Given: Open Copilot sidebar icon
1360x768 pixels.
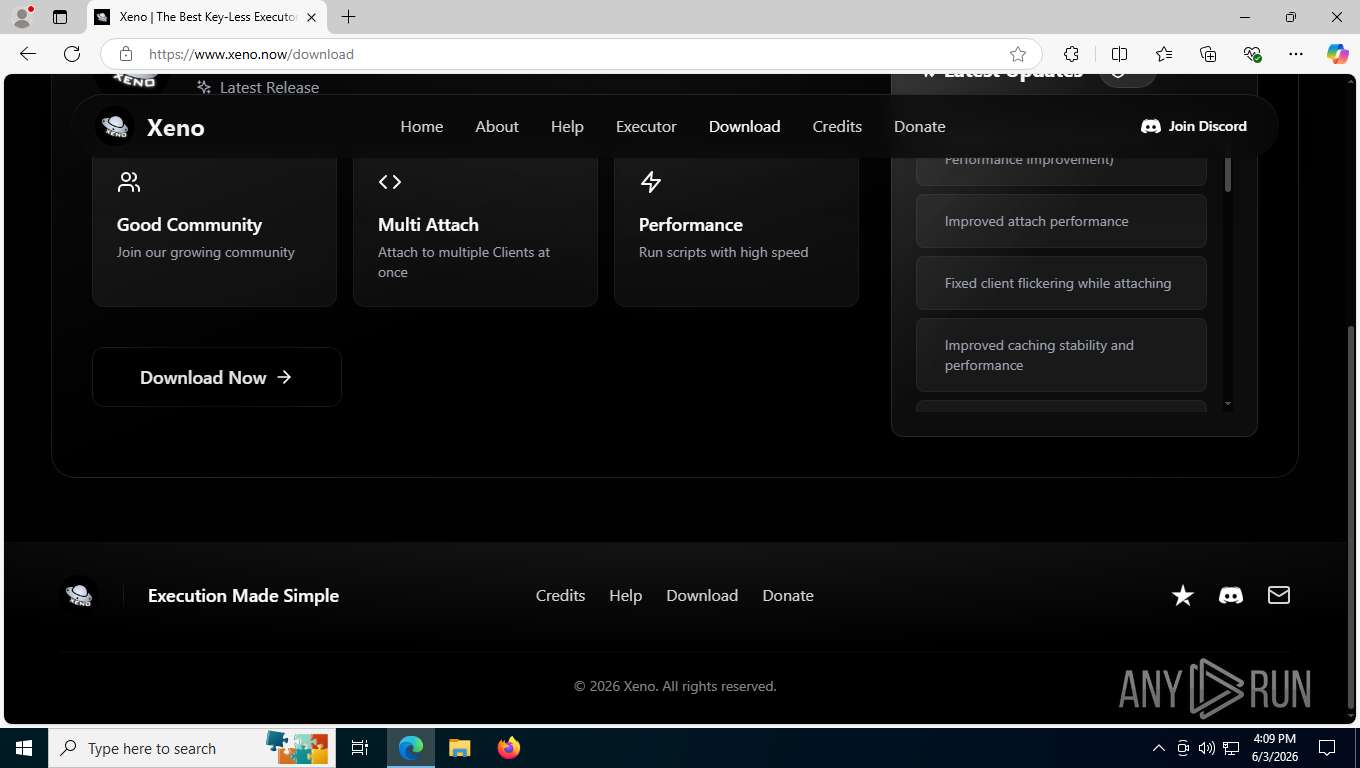Looking at the screenshot, I should point(1337,54).
